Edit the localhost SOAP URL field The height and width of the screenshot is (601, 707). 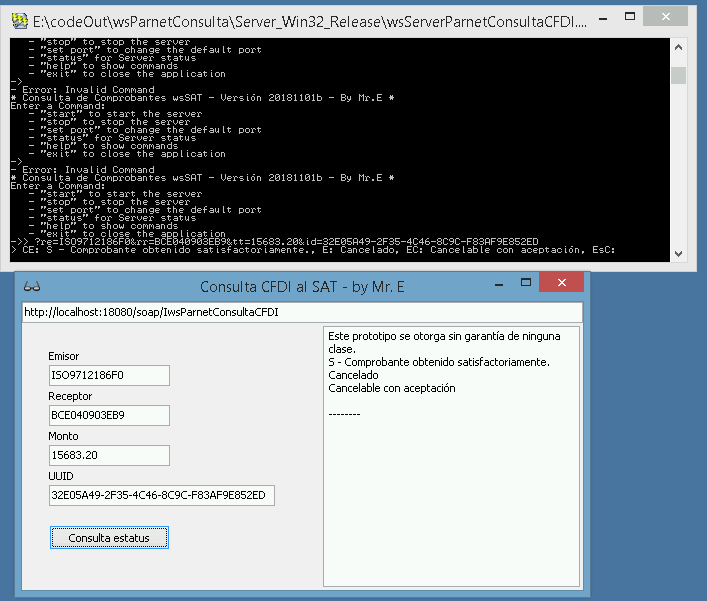pyautogui.click(x=302, y=312)
